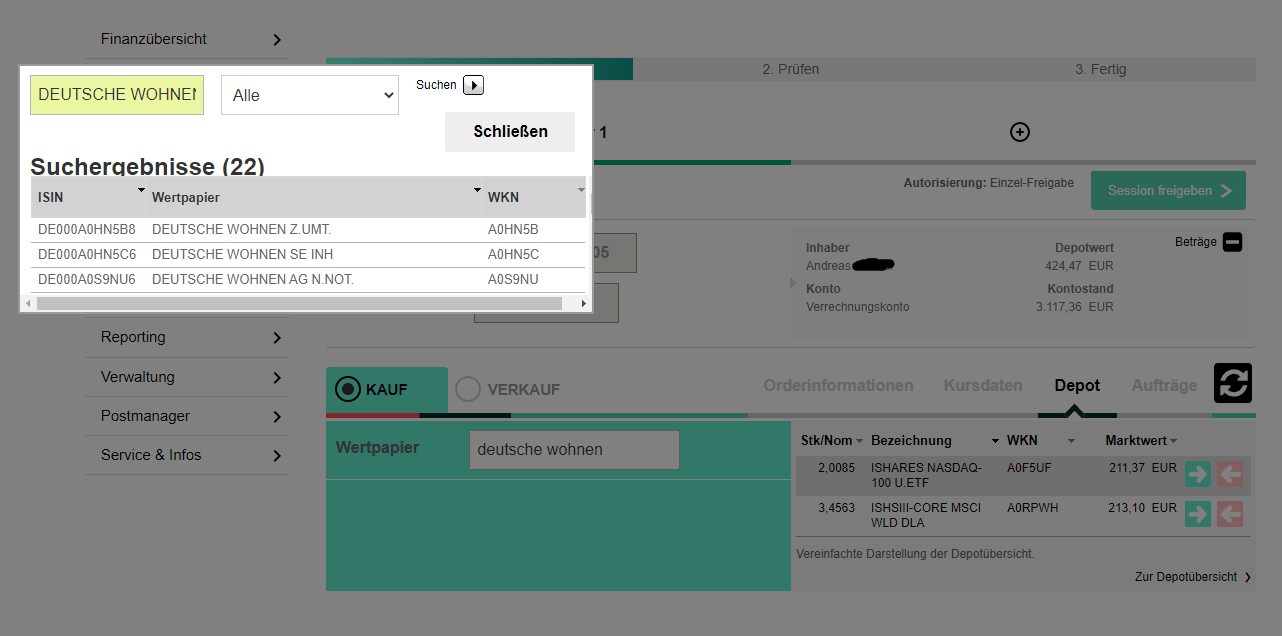Click step 2. Prüfen
Image resolution: width=1282 pixels, height=636 pixels.
(x=790, y=69)
